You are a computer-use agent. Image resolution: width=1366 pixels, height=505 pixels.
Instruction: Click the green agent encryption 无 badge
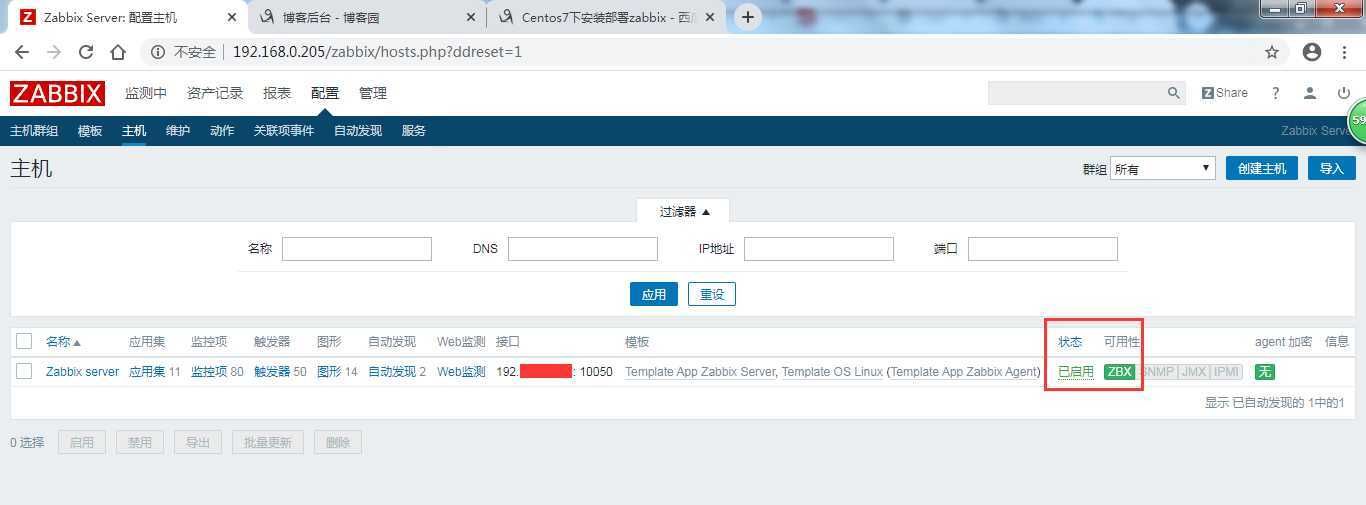point(1265,372)
